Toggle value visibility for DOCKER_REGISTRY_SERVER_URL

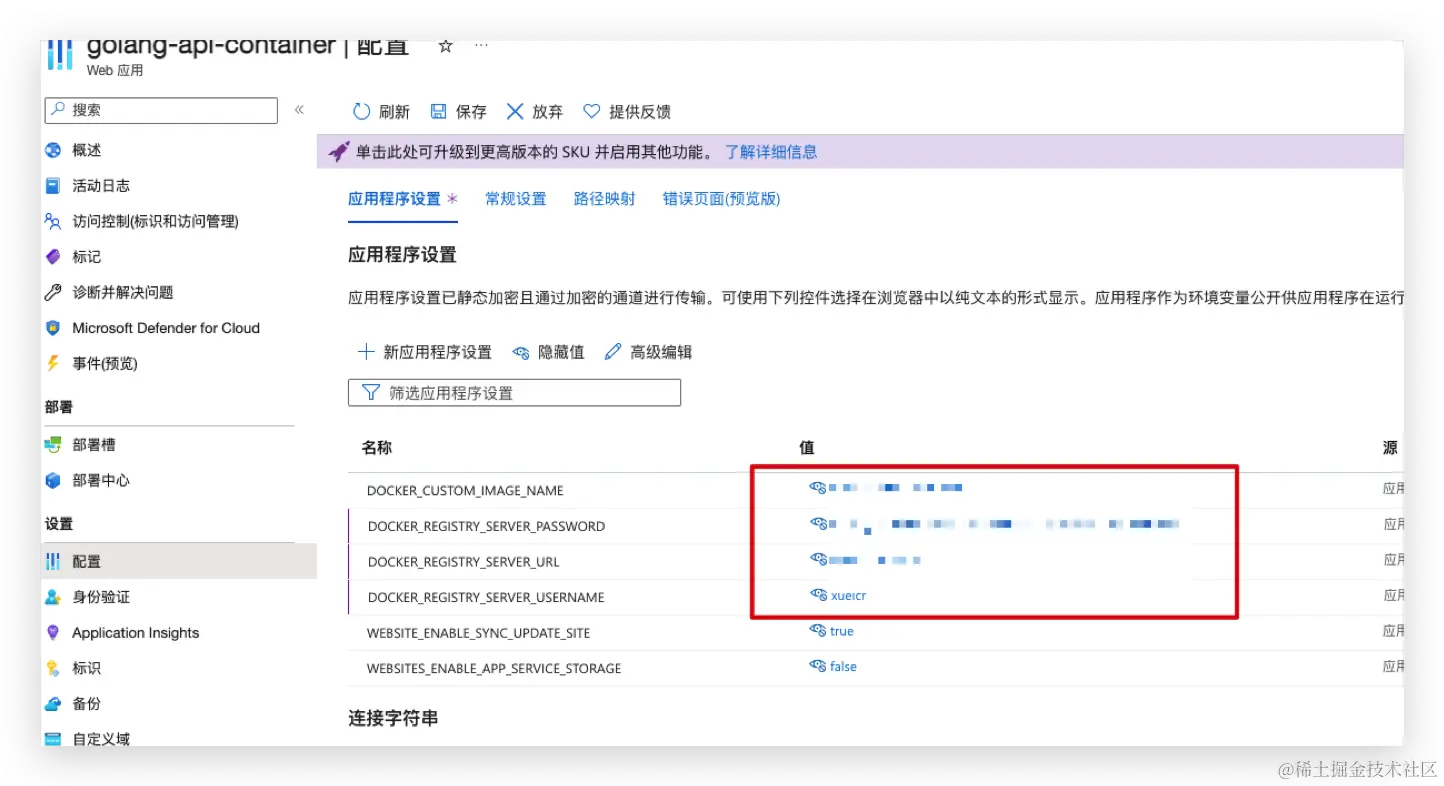pyautogui.click(x=818, y=559)
